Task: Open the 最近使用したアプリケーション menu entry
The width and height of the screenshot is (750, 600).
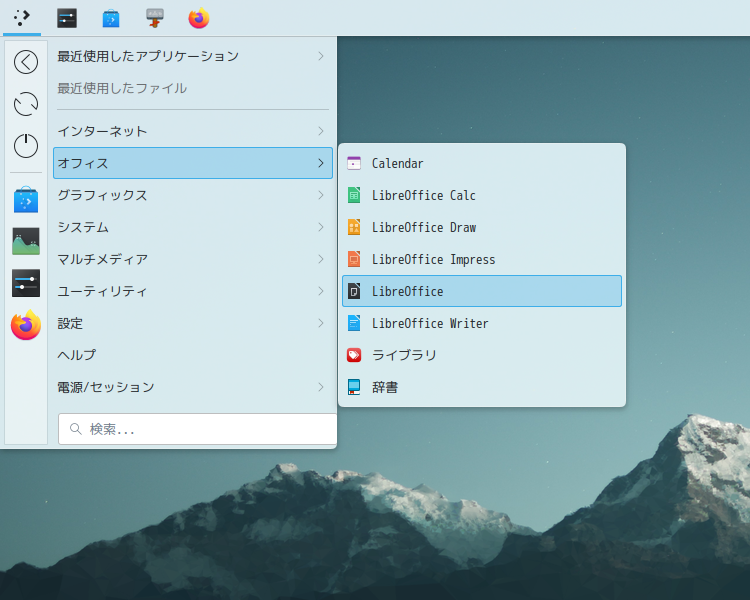Action: click(x=193, y=56)
